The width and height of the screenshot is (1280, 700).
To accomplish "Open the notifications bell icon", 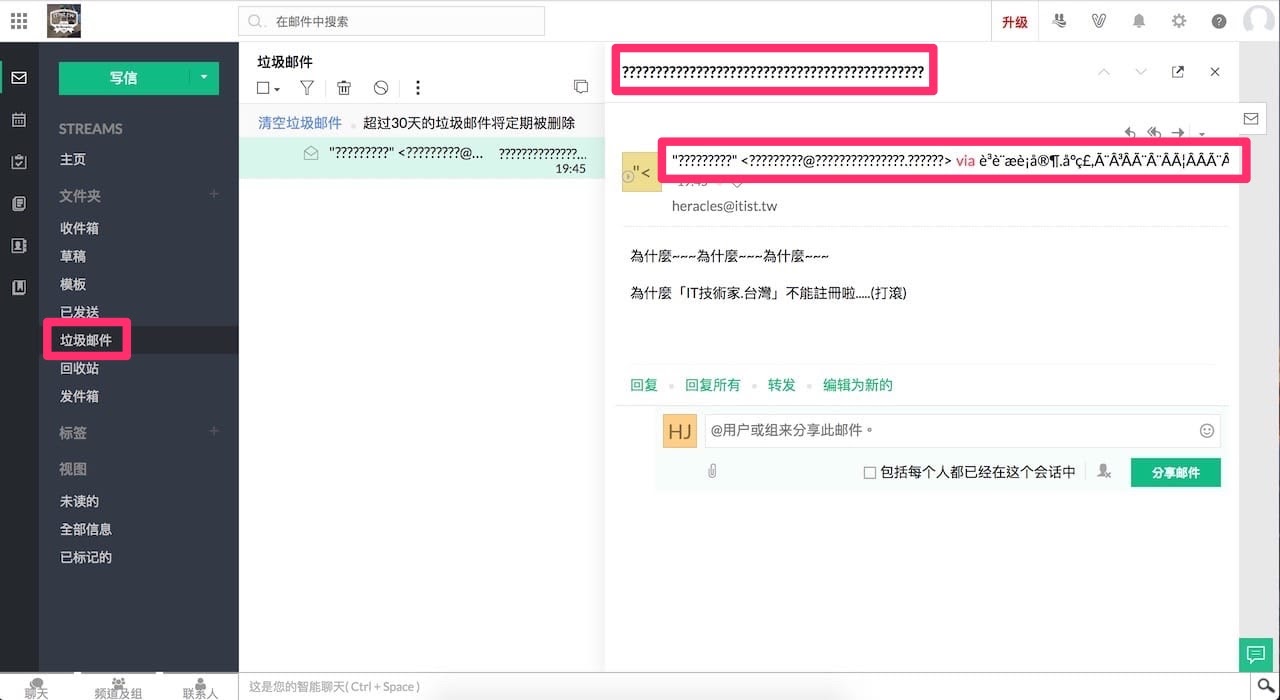I will point(1139,19).
